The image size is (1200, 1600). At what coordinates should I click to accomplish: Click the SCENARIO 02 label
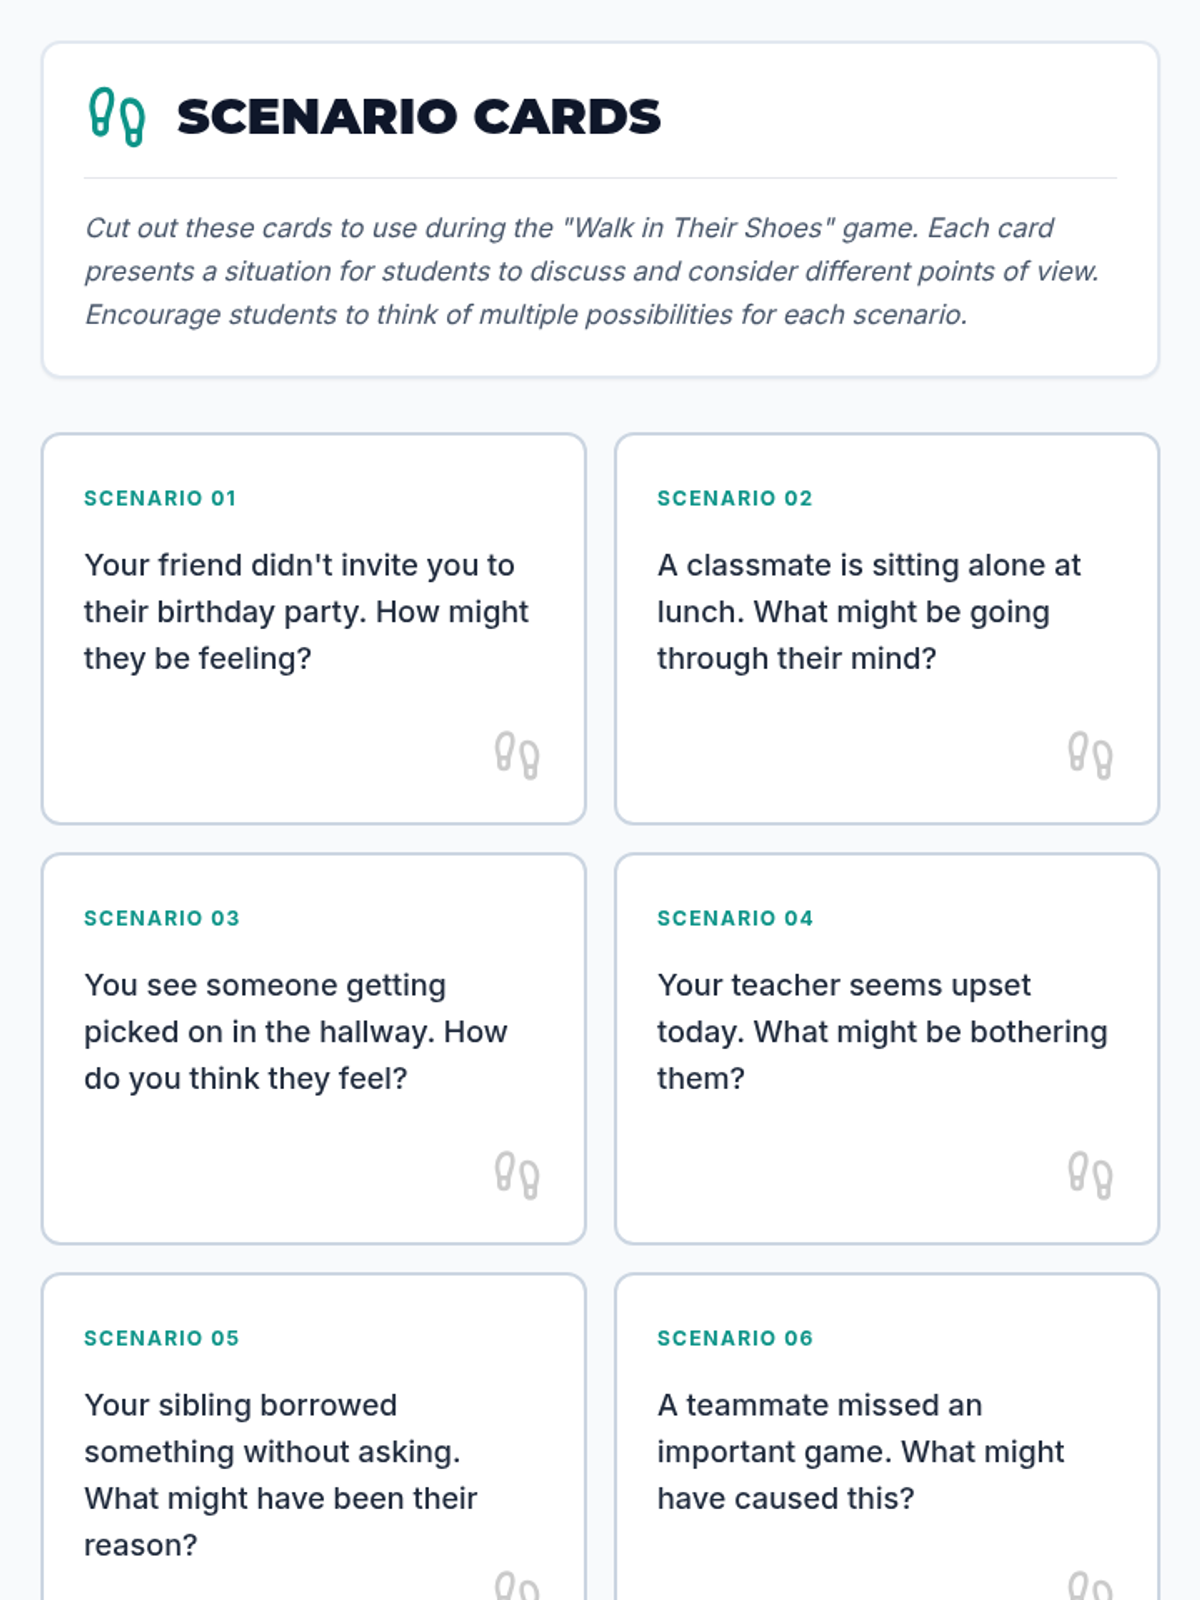(x=735, y=498)
